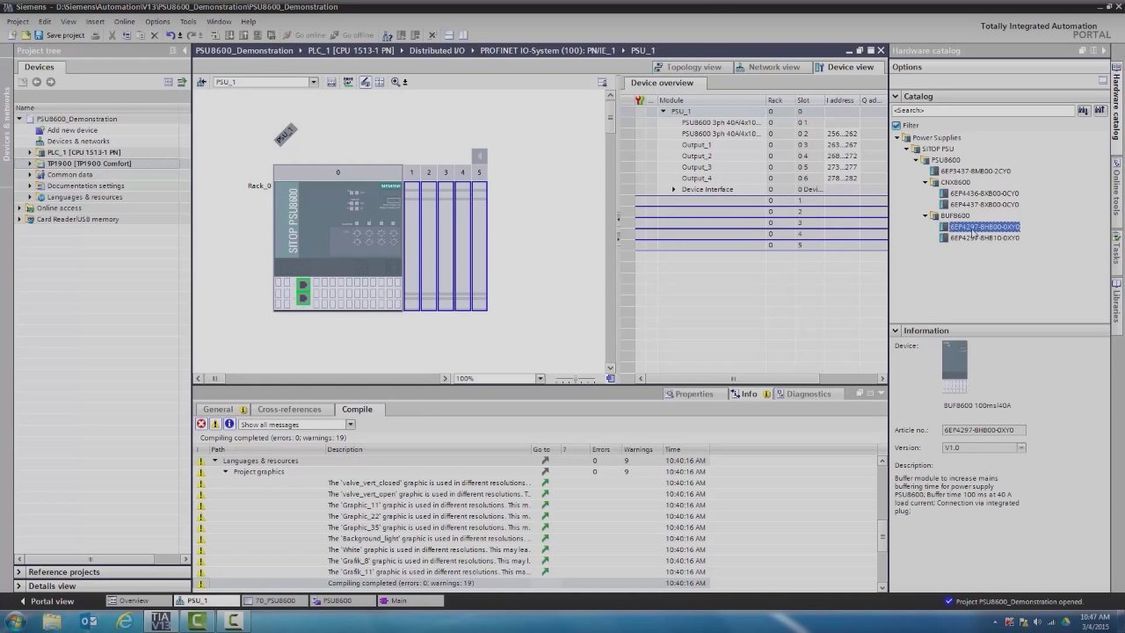This screenshot has width=1125, height=633.
Task: Go online via the toolbar plug icon
Action: tap(287, 35)
